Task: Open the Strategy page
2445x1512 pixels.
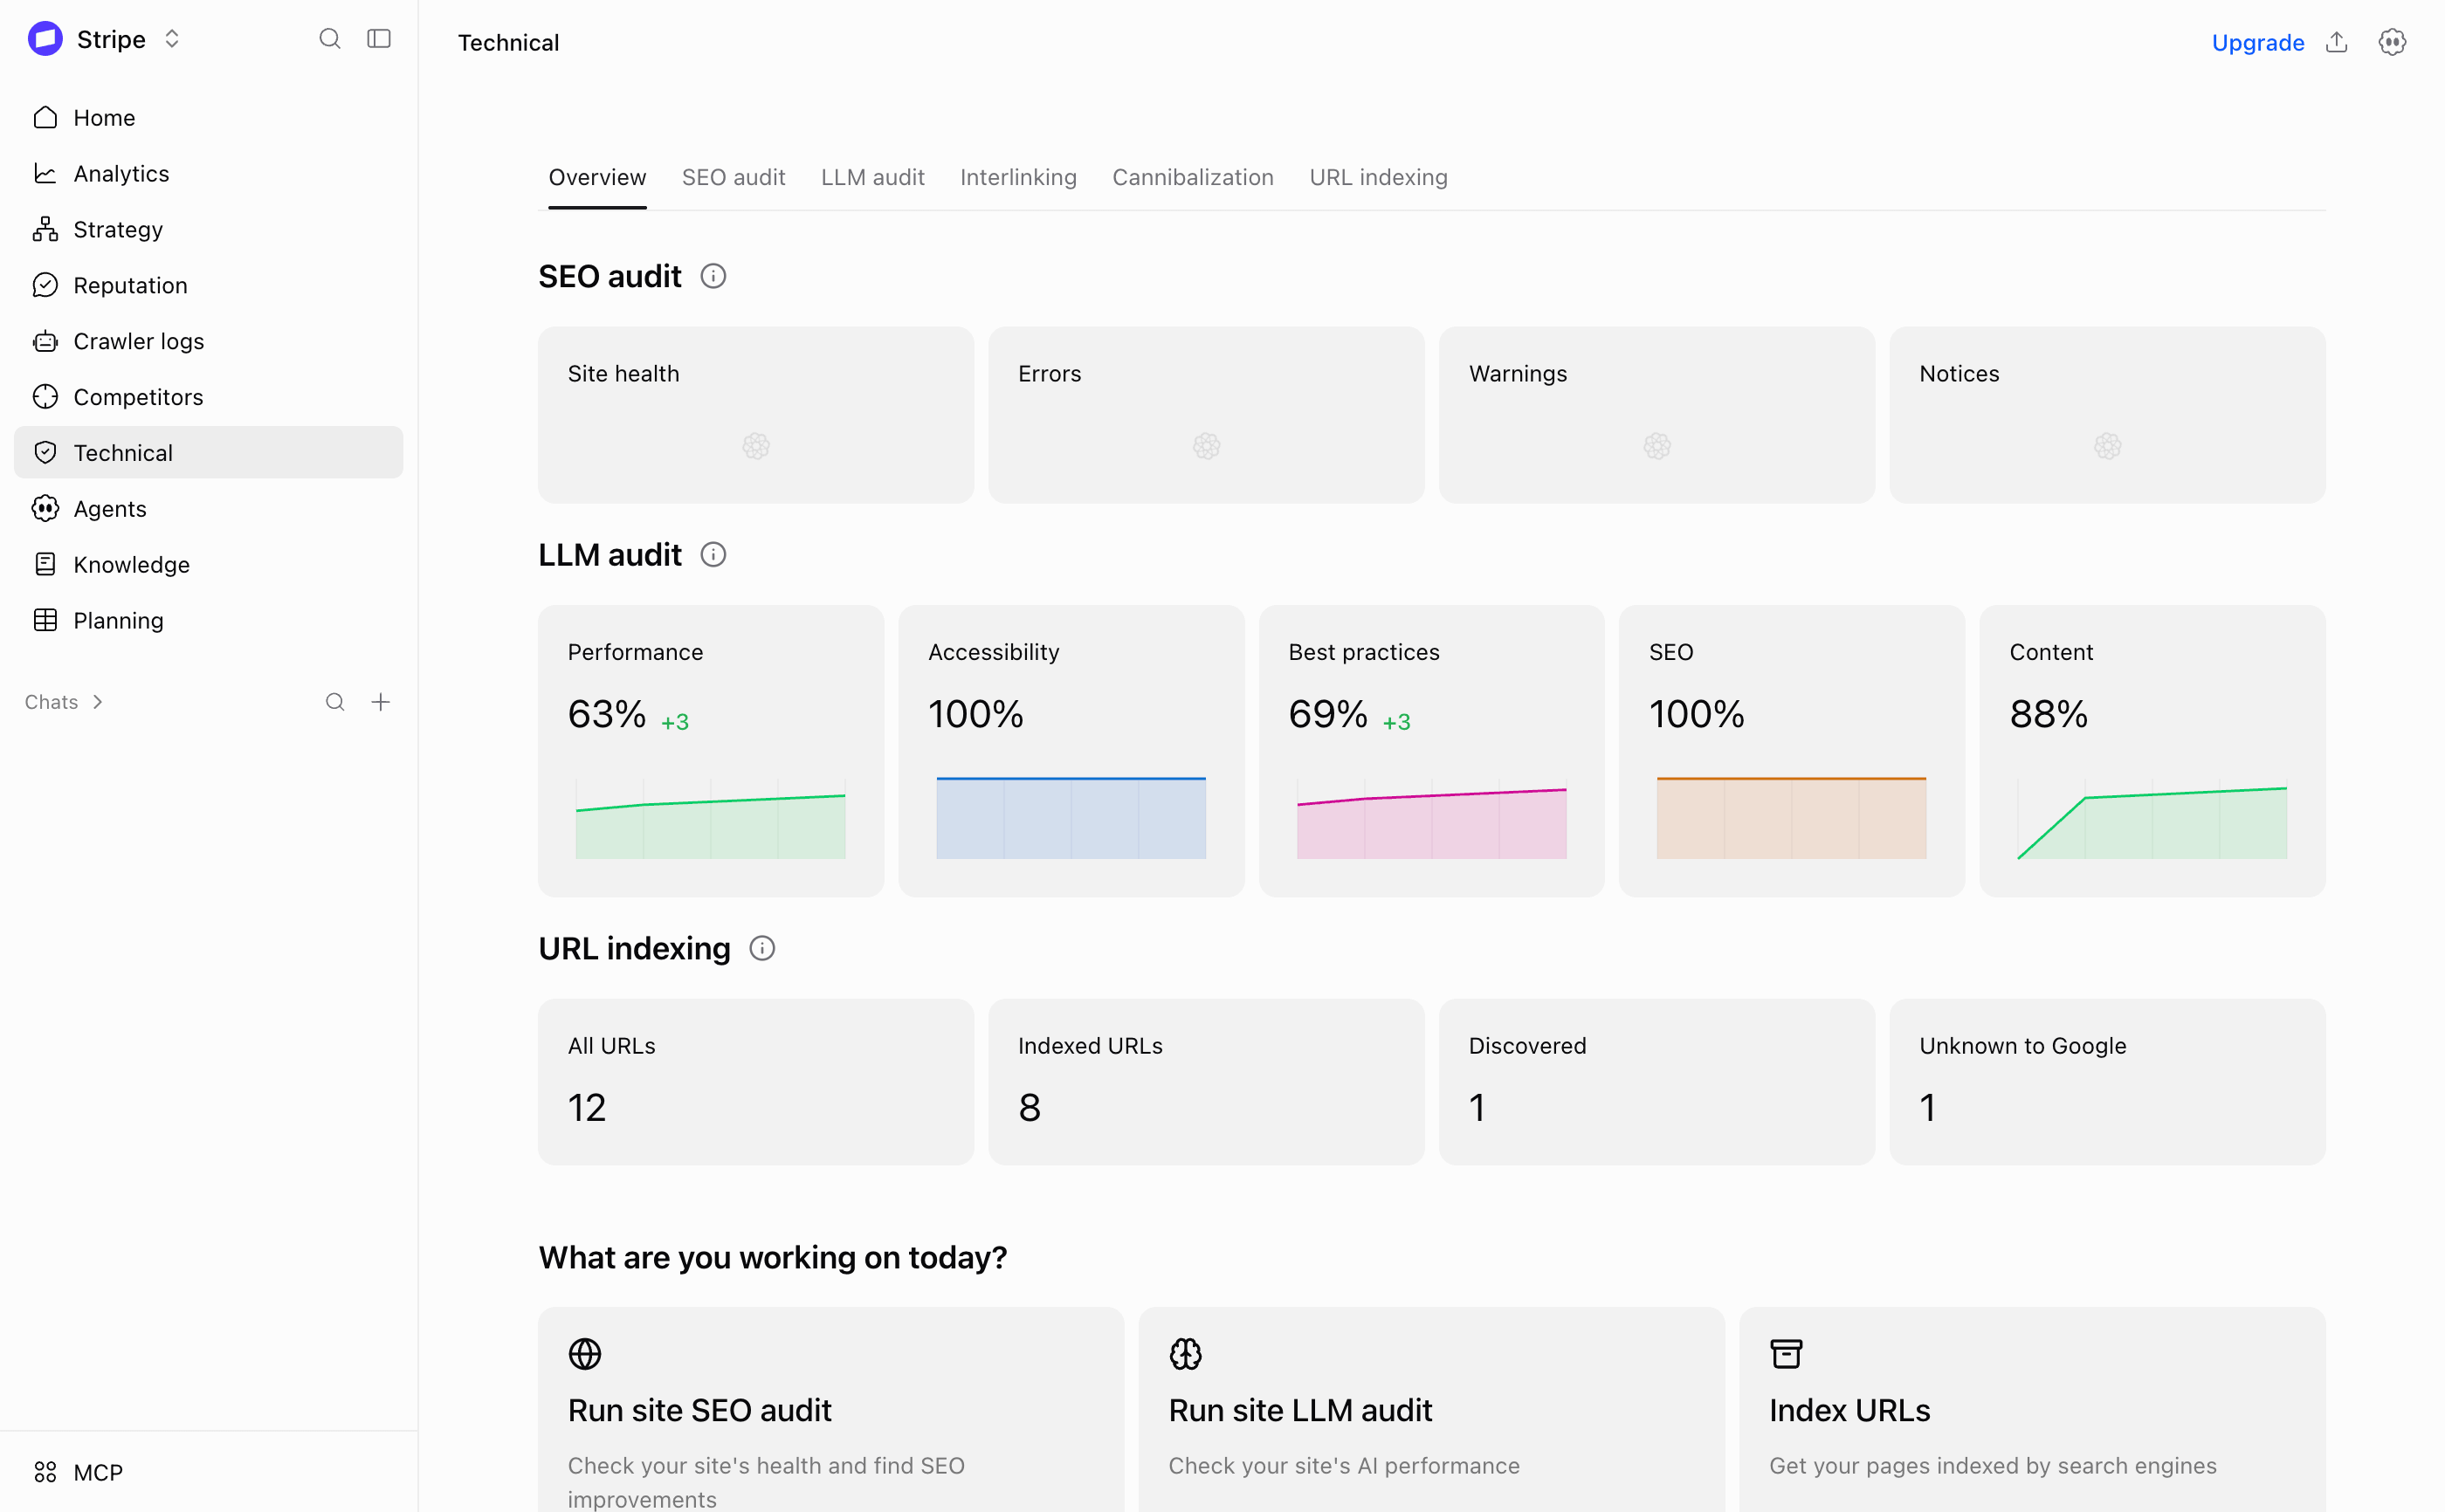Action: pos(208,229)
